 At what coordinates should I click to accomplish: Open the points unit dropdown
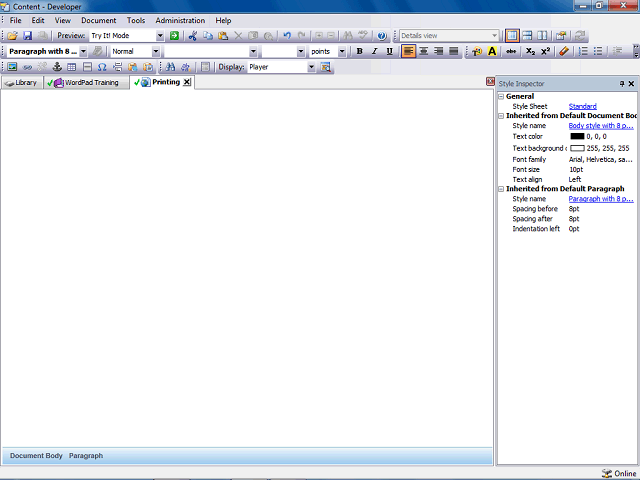point(342,51)
